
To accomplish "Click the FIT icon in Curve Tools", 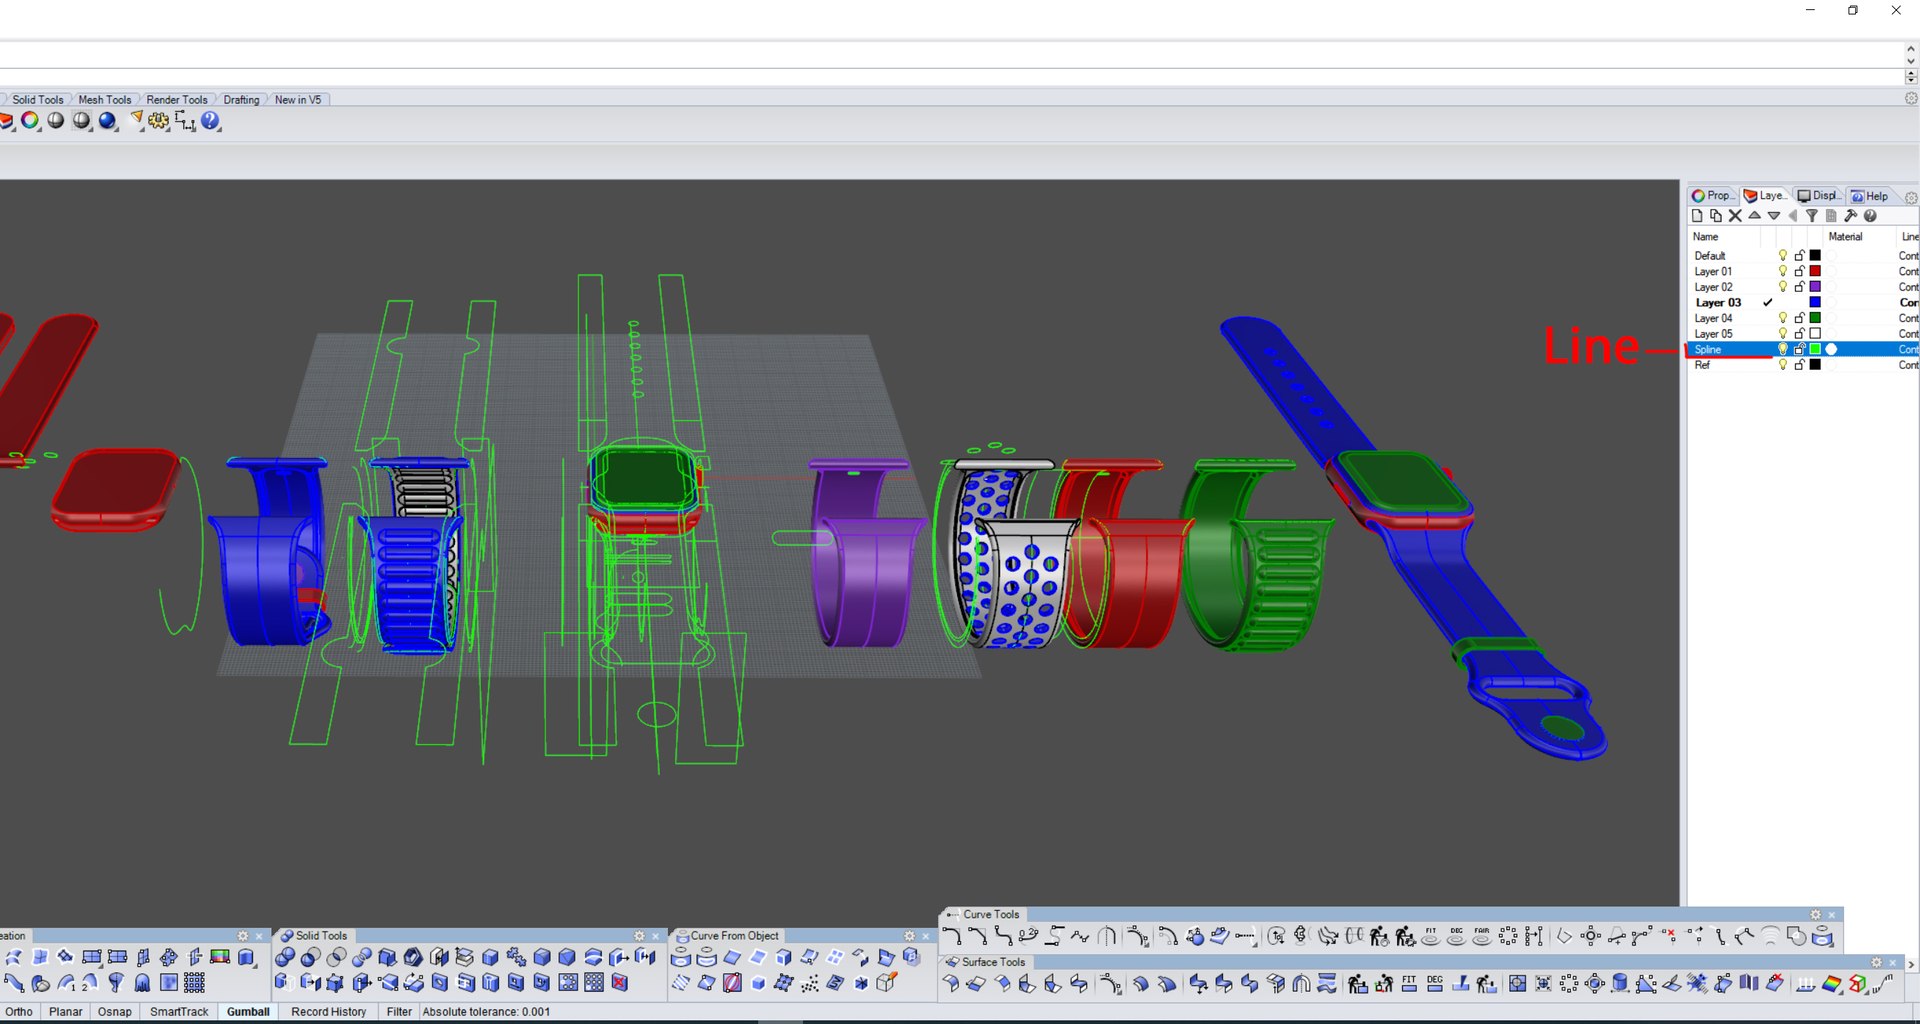I will point(1431,936).
